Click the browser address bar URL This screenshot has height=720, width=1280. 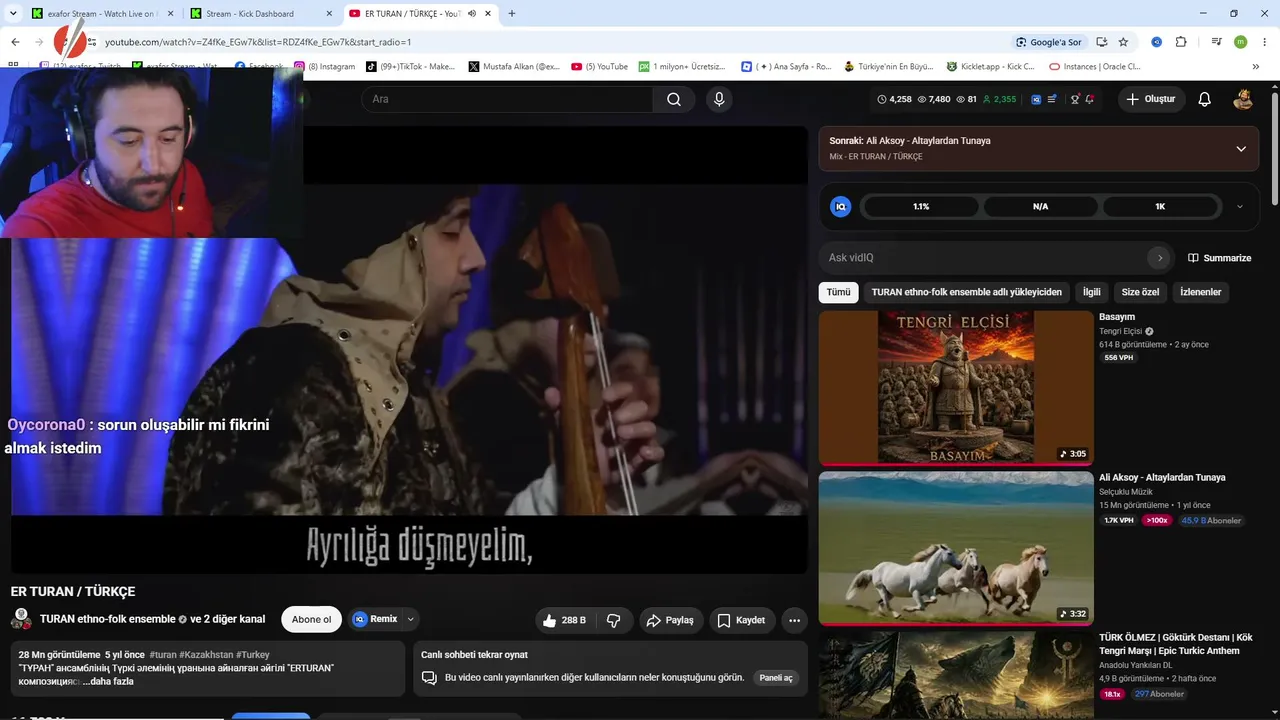point(258,42)
